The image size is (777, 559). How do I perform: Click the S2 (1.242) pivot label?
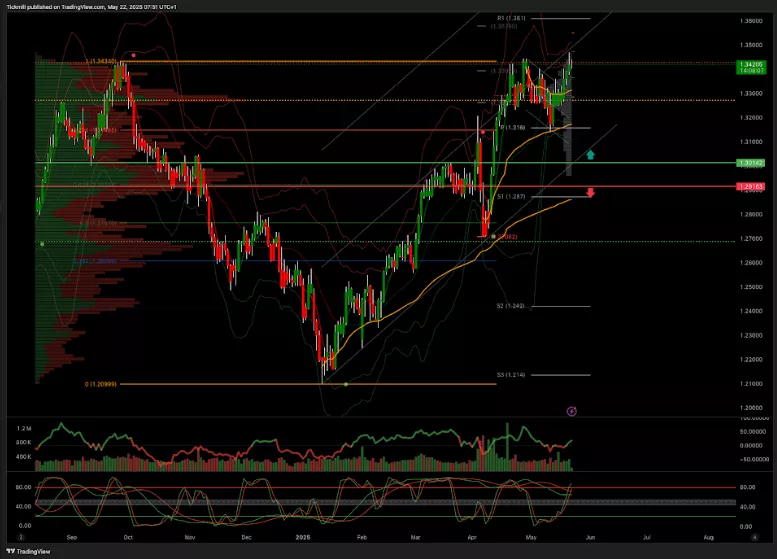[x=511, y=306]
